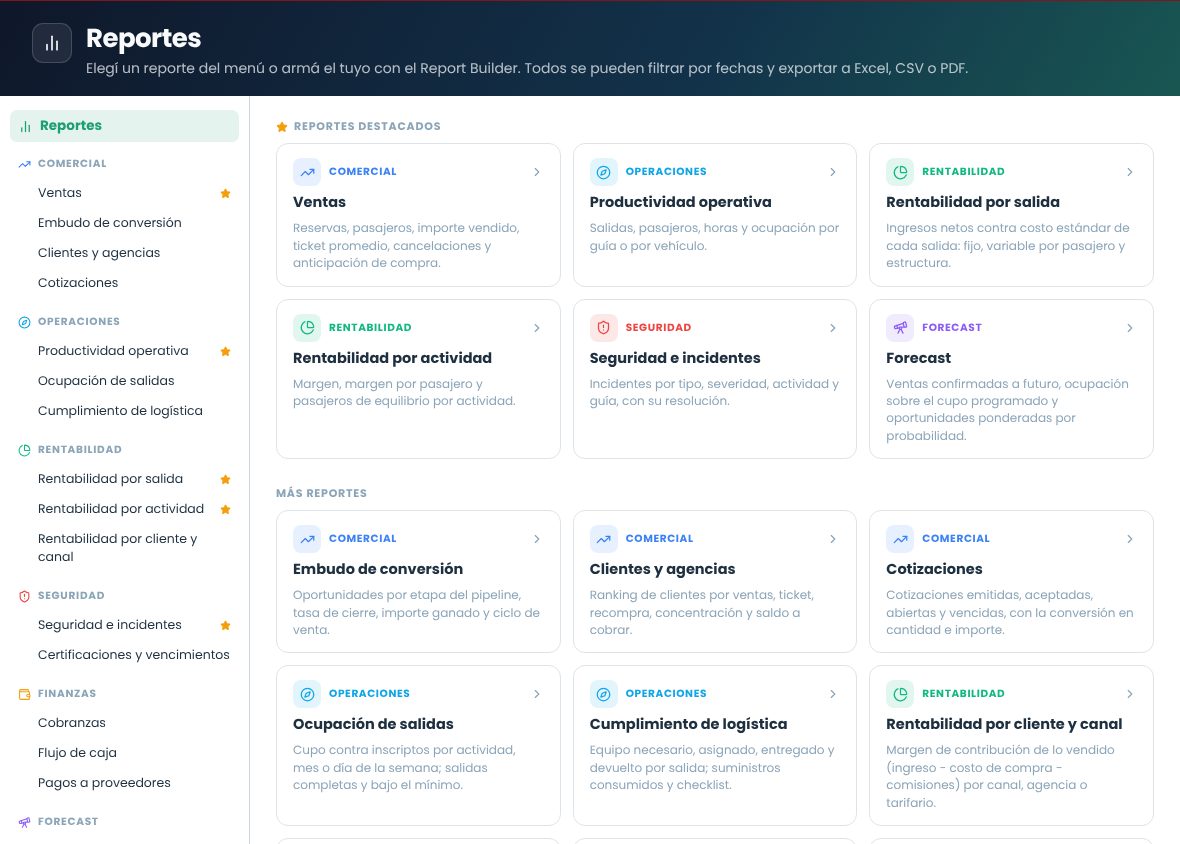Image resolution: width=1180 pixels, height=844 pixels.
Task: Click the compass icon on the Cumplimiento de logística card
Action: pyautogui.click(x=604, y=694)
